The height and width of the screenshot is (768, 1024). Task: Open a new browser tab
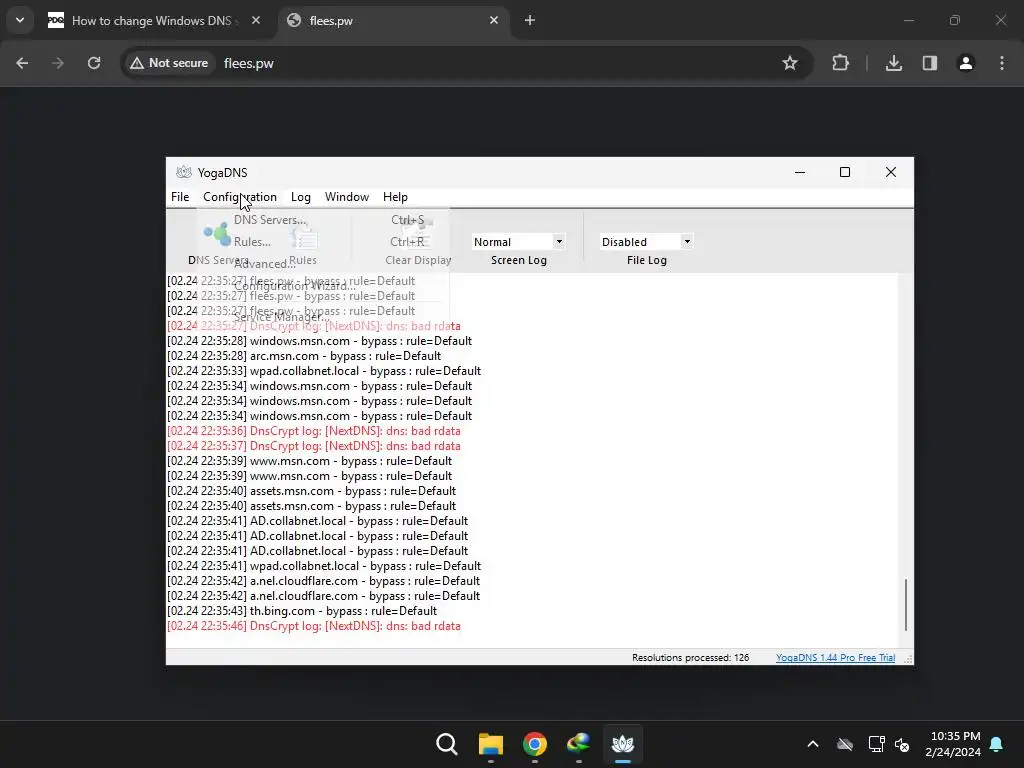tap(530, 20)
